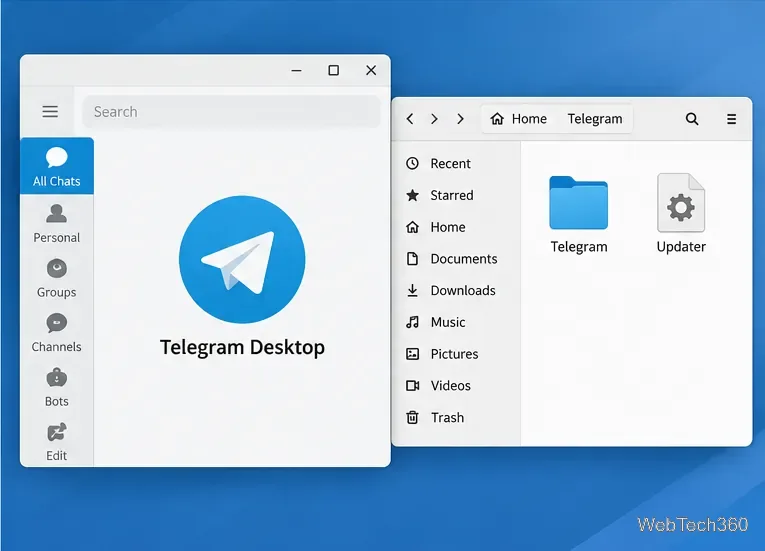Click the second forward arrow beside Home
Screen dimensions: 765x551
tap(460, 119)
